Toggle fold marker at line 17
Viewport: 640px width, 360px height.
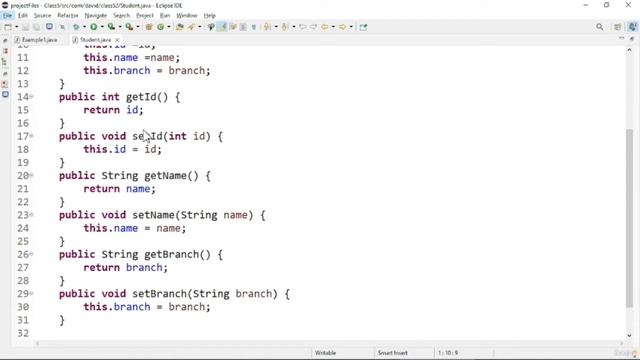(31, 136)
